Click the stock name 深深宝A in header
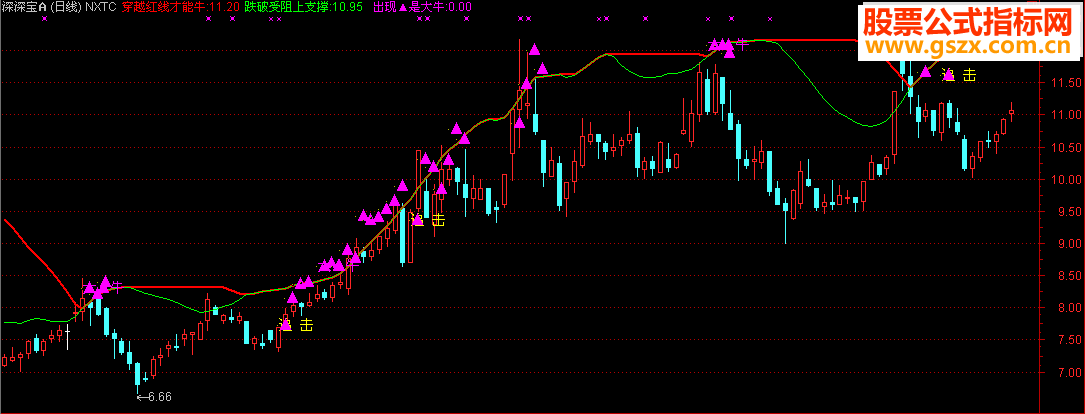 coord(24,7)
